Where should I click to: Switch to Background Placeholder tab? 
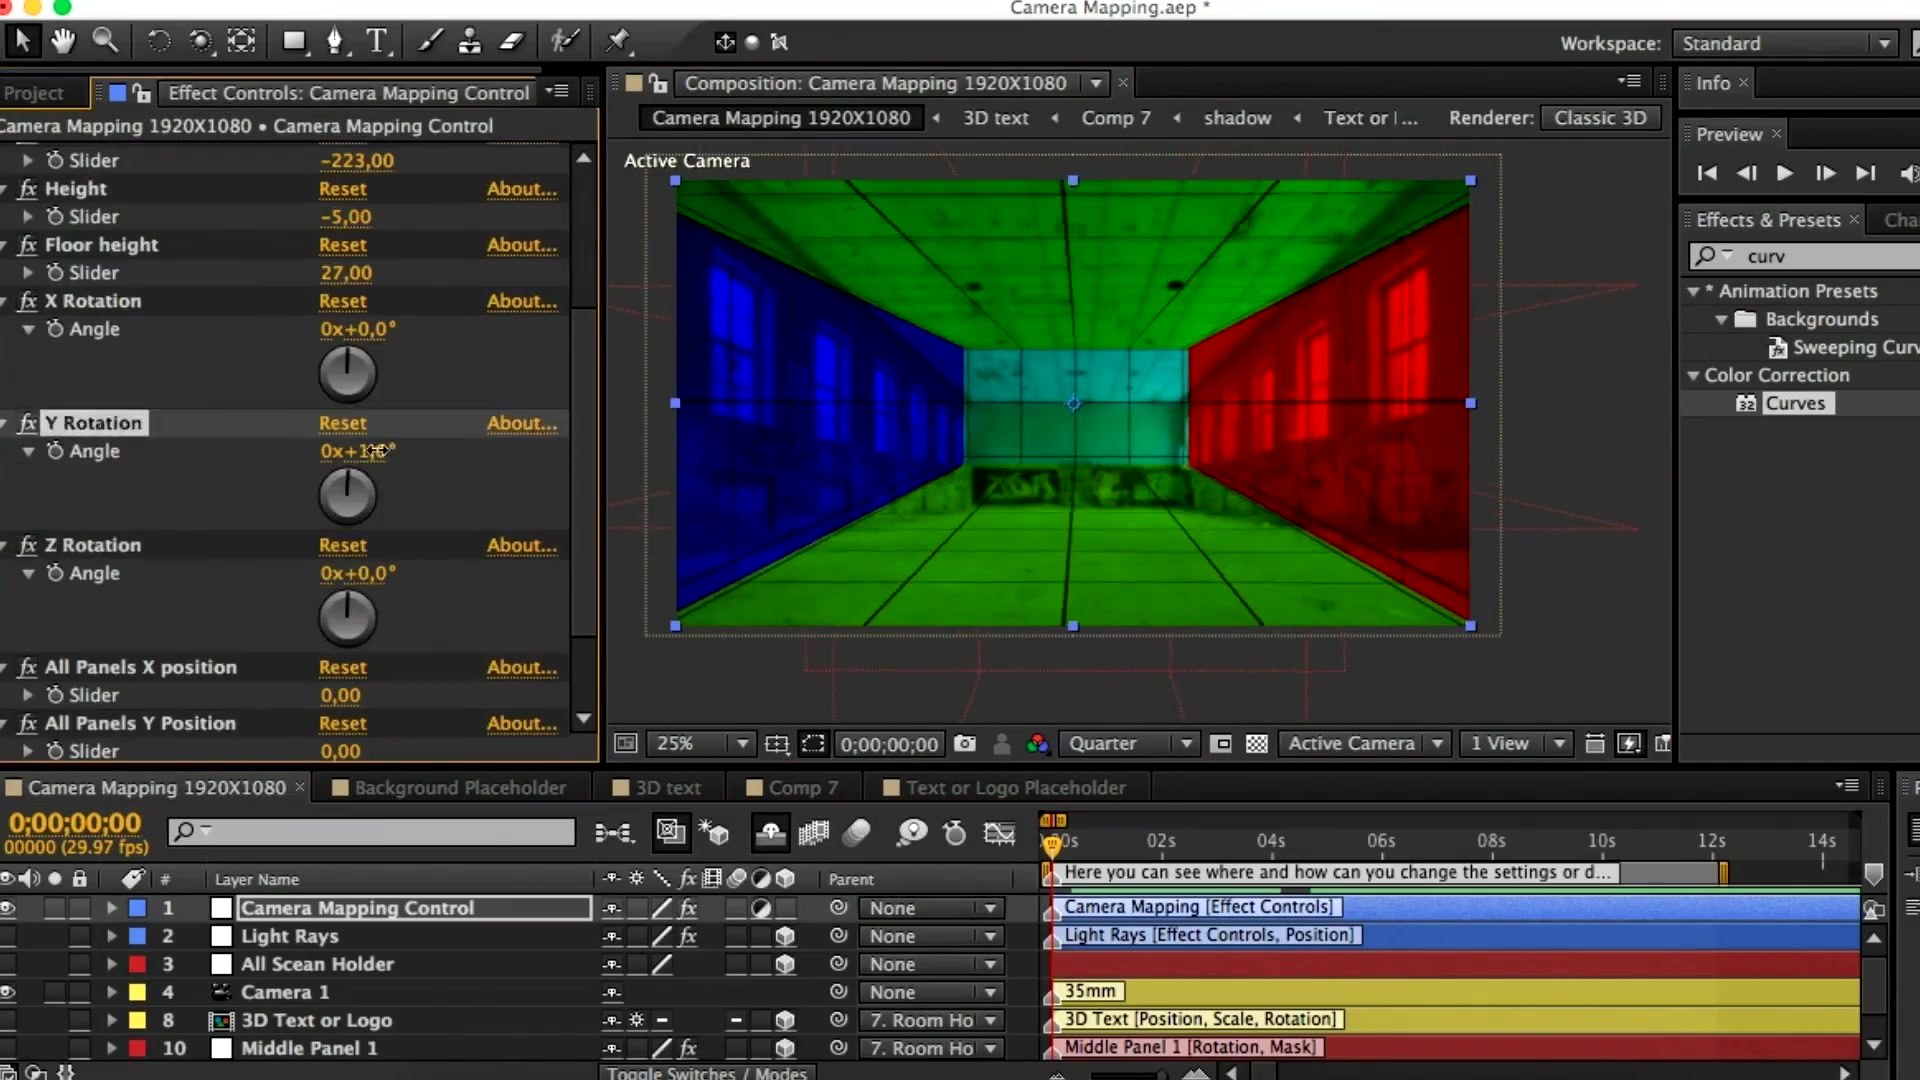pyautogui.click(x=460, y=787)
